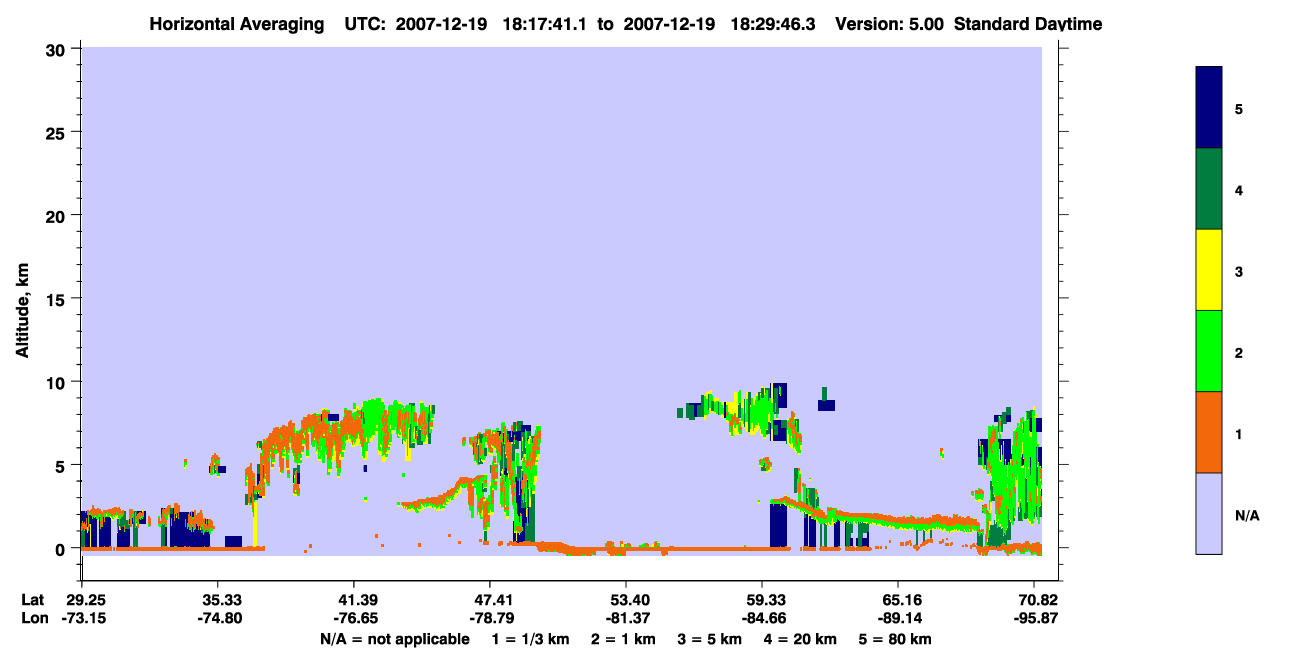
Task: Click the dark green colorbar segment labeled 4
Action: [1209, 189]
